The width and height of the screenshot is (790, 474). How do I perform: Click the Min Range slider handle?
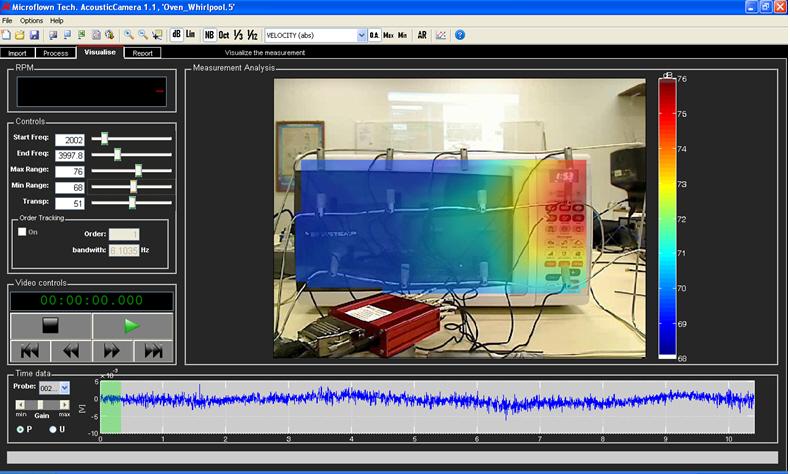pos(134,186)
